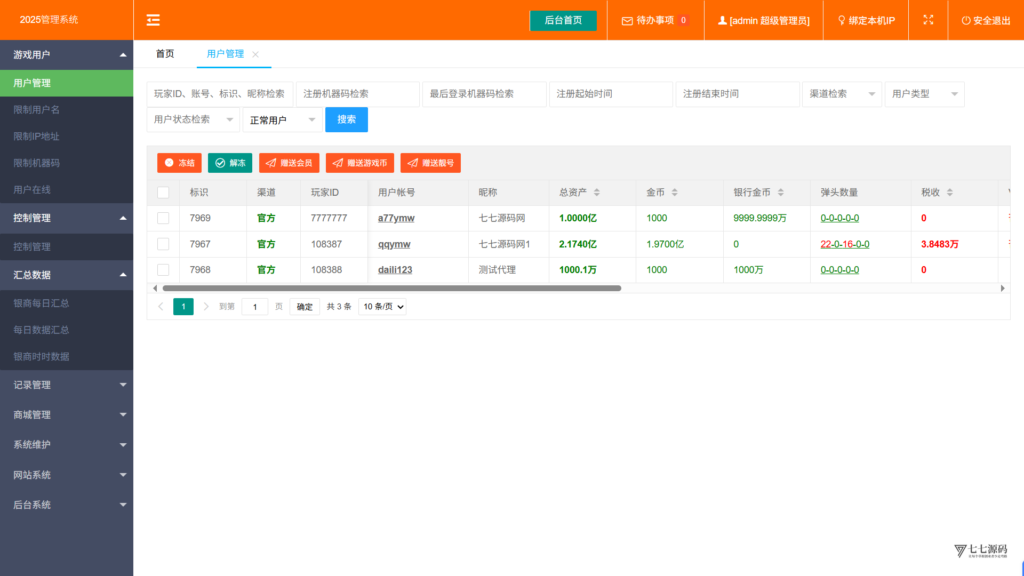1024x576 pixels.
Task: Open 每日数据汇总 in sidebar
Action: (x=67, y=330)
